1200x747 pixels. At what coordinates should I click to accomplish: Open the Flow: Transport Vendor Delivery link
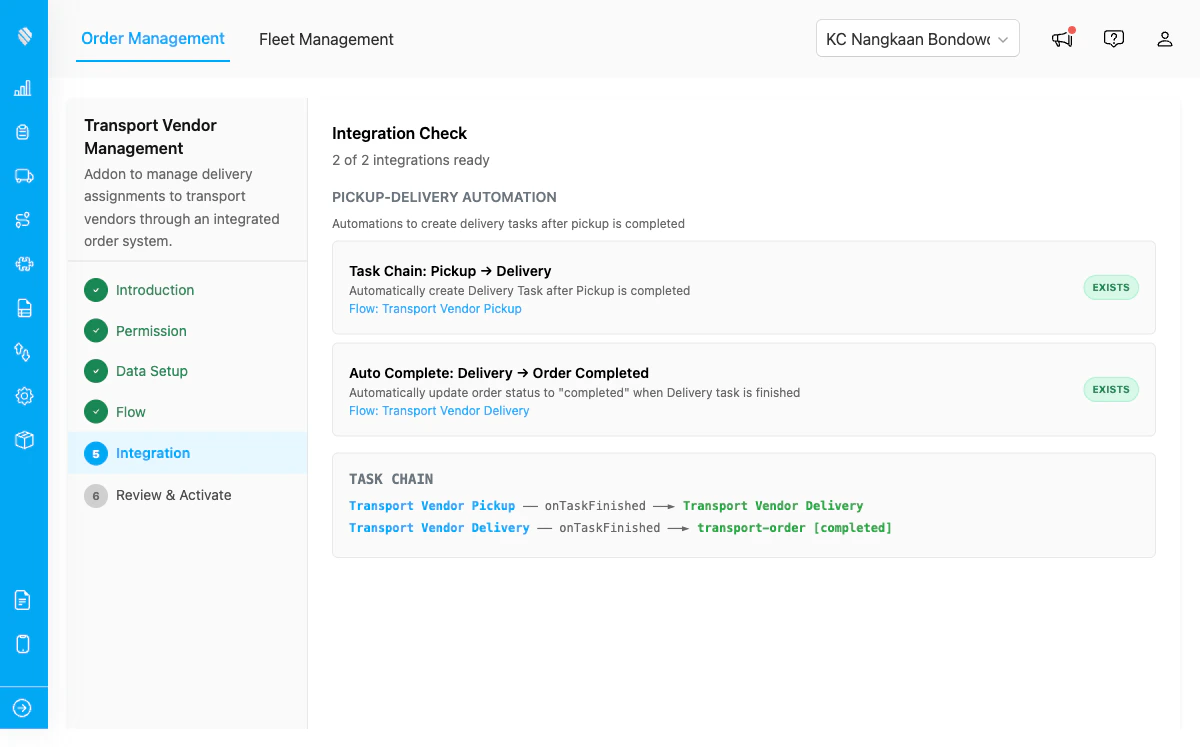(x=439, y=411)
